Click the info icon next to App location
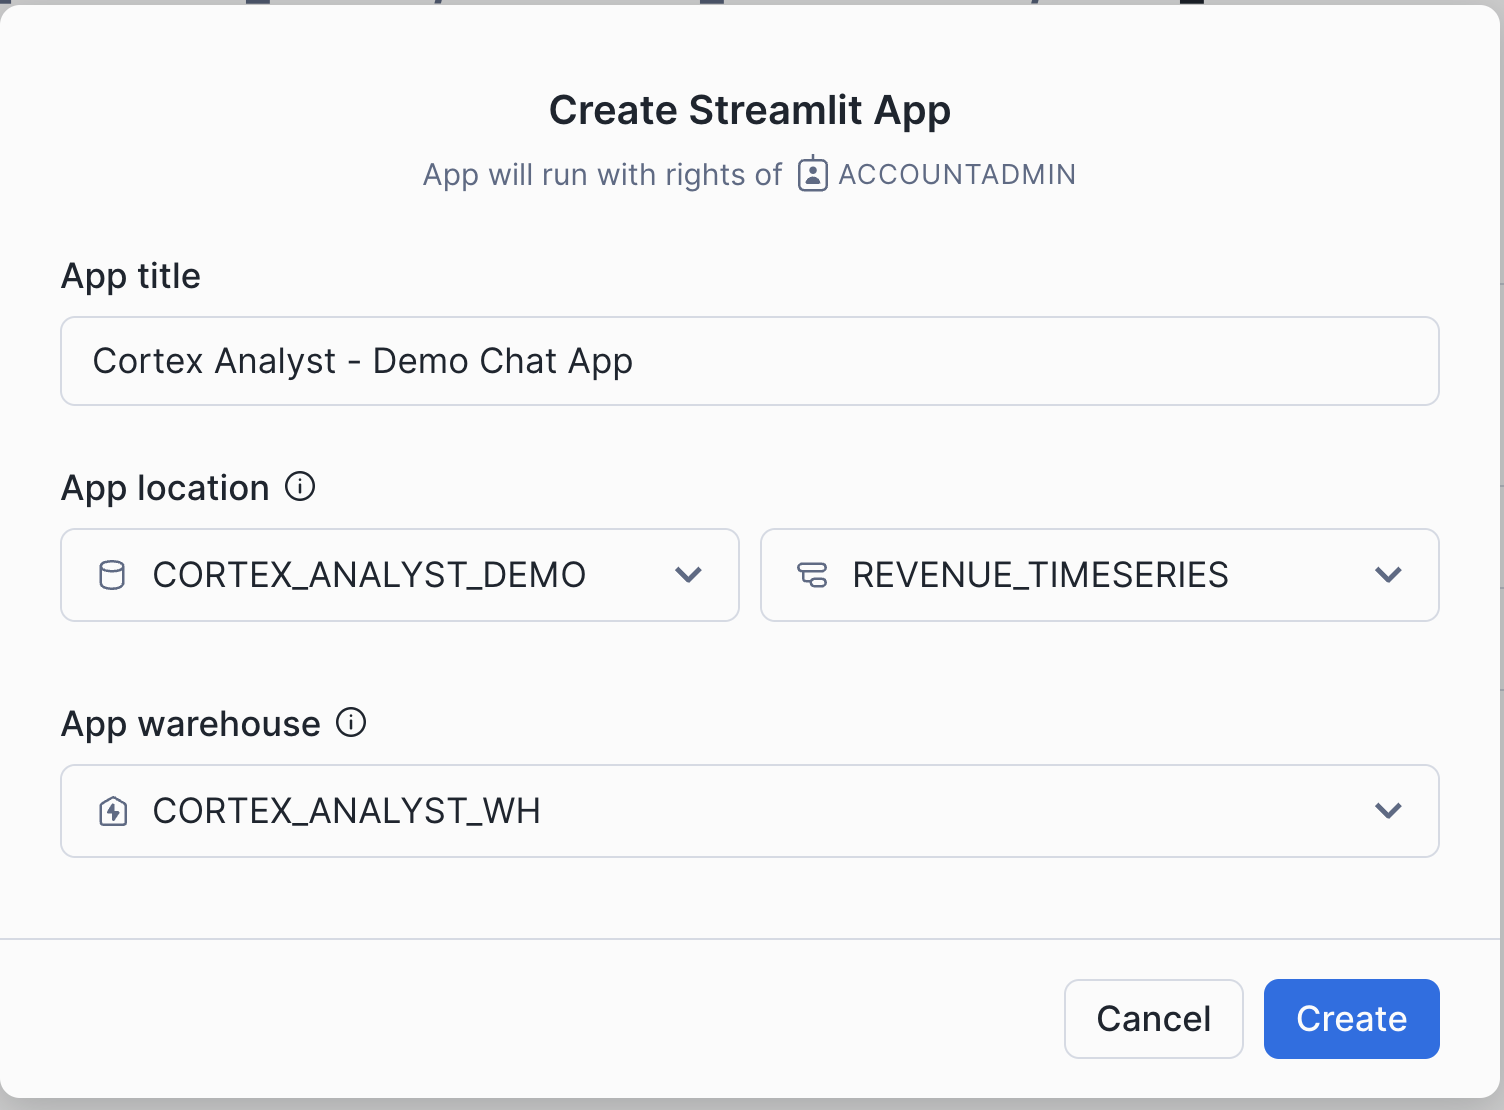1504x1110 pixels. point(300,486)
